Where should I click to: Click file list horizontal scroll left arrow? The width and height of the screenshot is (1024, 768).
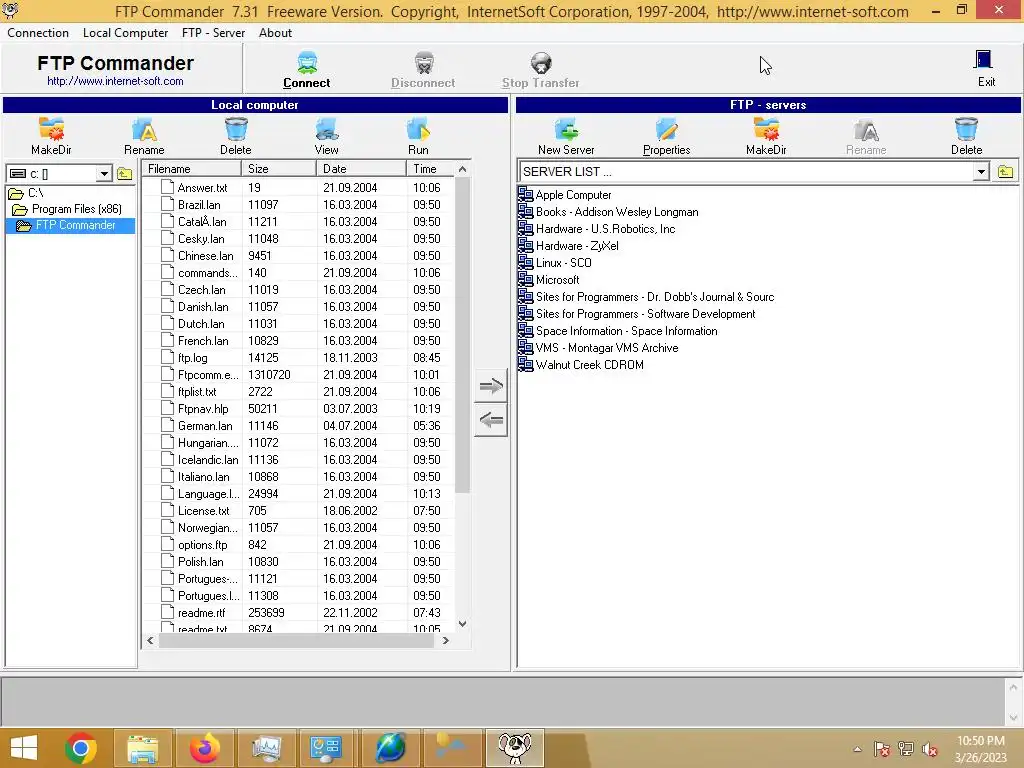[150, 641]
